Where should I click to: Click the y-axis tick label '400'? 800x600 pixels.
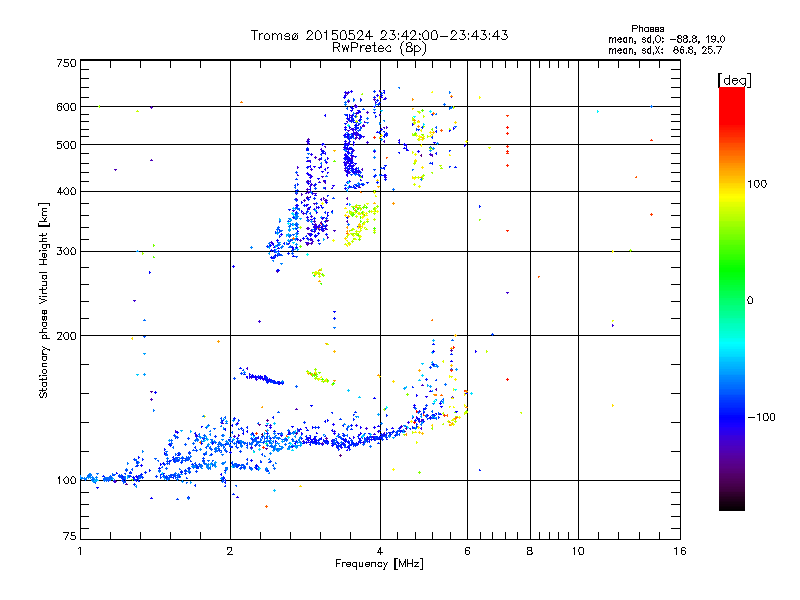66,191
